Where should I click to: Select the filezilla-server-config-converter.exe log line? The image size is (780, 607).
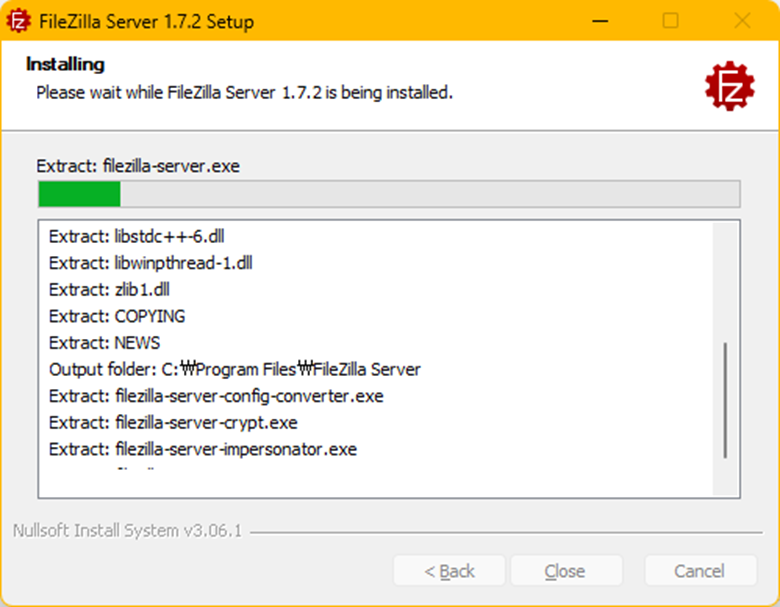pos(216,396)
